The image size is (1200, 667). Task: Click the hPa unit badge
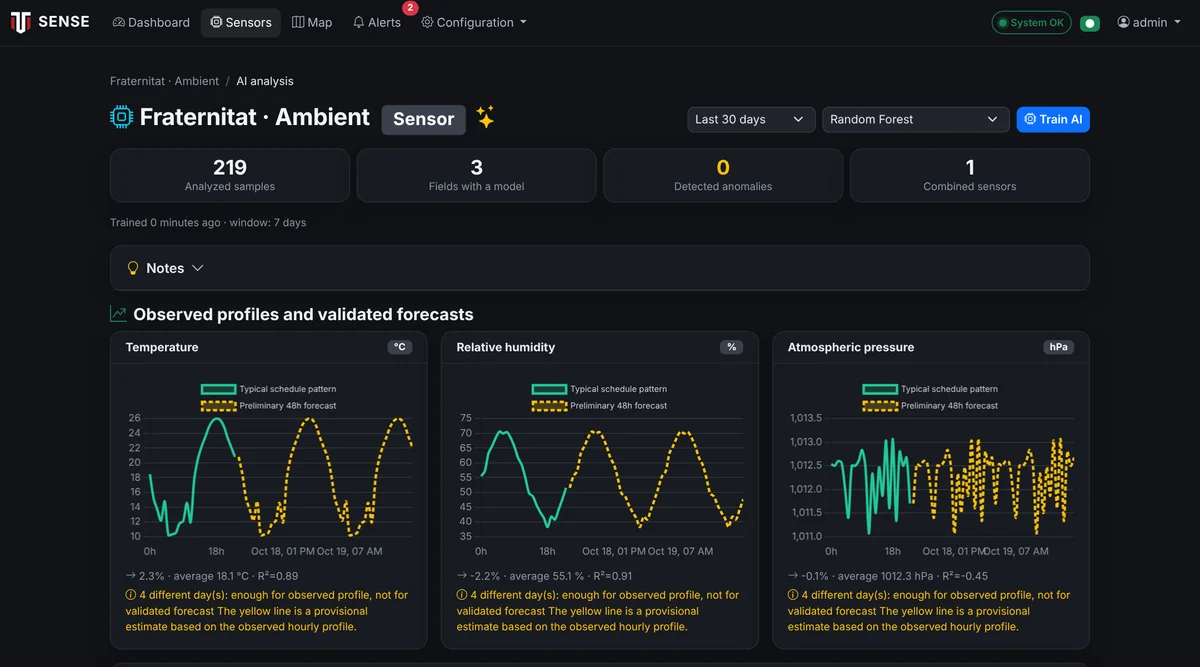[x=1059, y=347]
